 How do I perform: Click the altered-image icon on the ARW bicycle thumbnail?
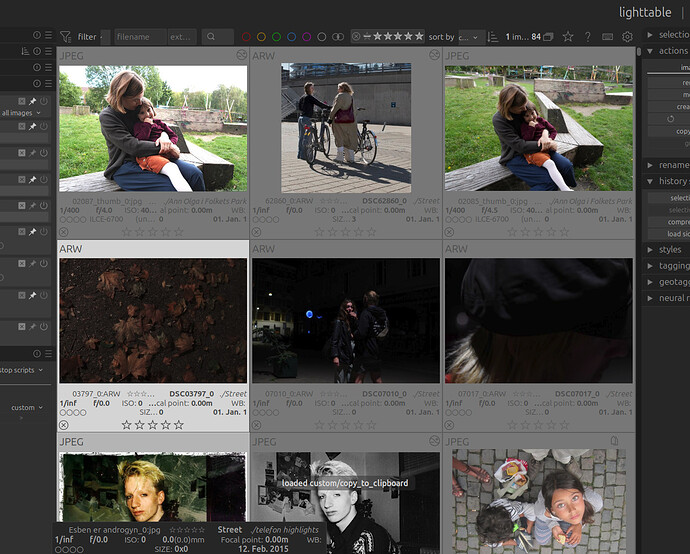pyautogui.click(x=434, y=55)
